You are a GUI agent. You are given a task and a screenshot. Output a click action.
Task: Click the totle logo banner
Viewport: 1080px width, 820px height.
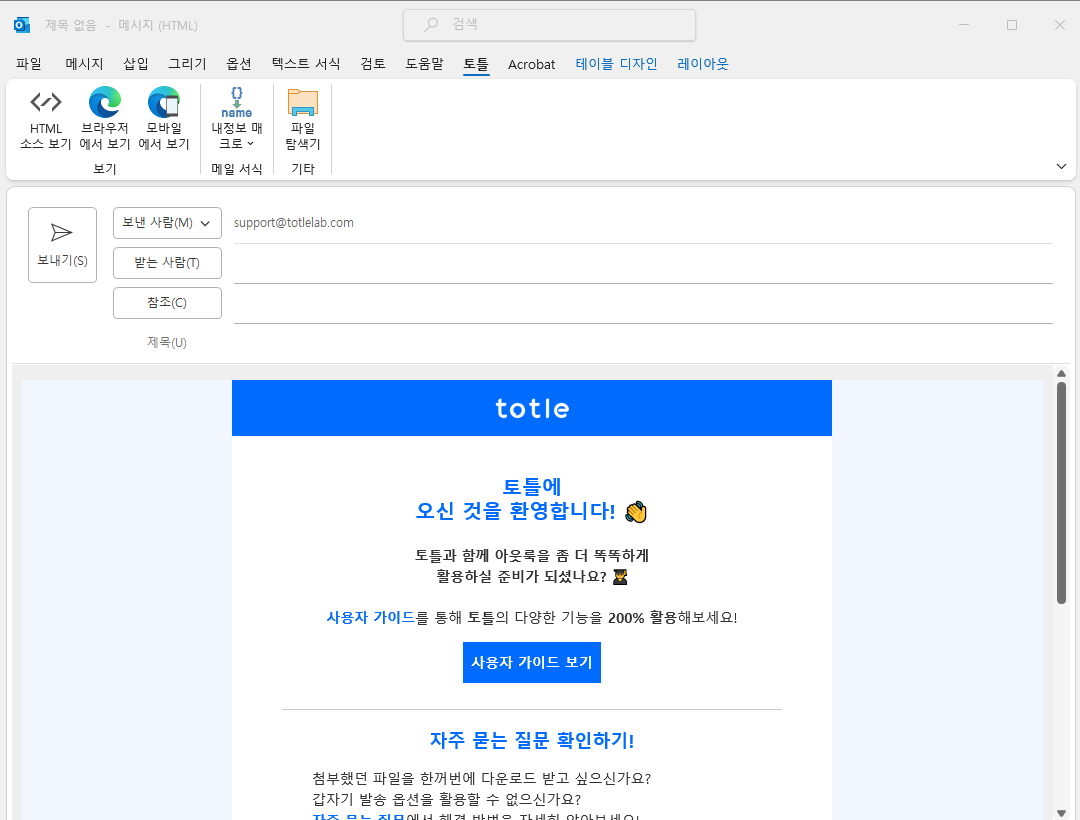pos(532,408)
